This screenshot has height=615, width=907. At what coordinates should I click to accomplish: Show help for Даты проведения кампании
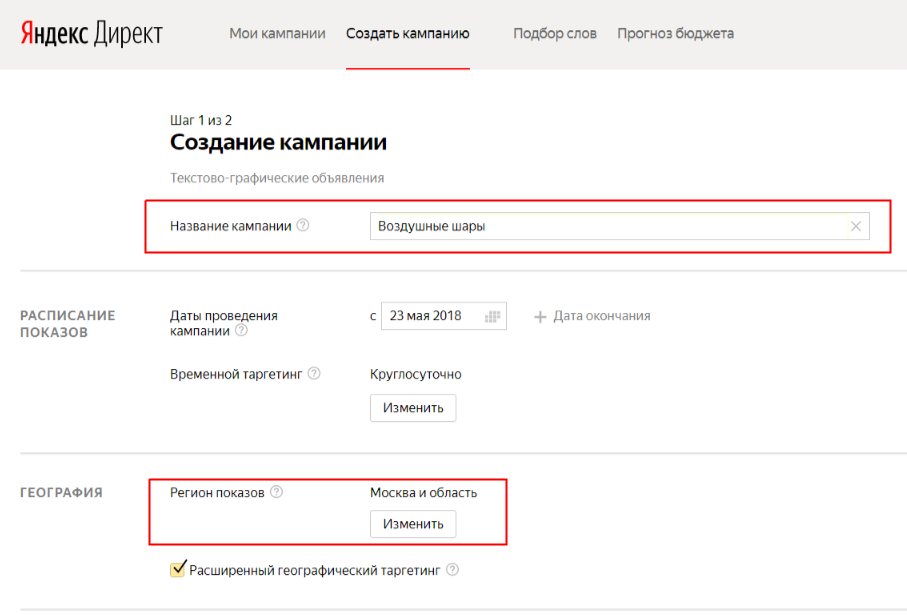pyautogui.click(x=241, y=331)
